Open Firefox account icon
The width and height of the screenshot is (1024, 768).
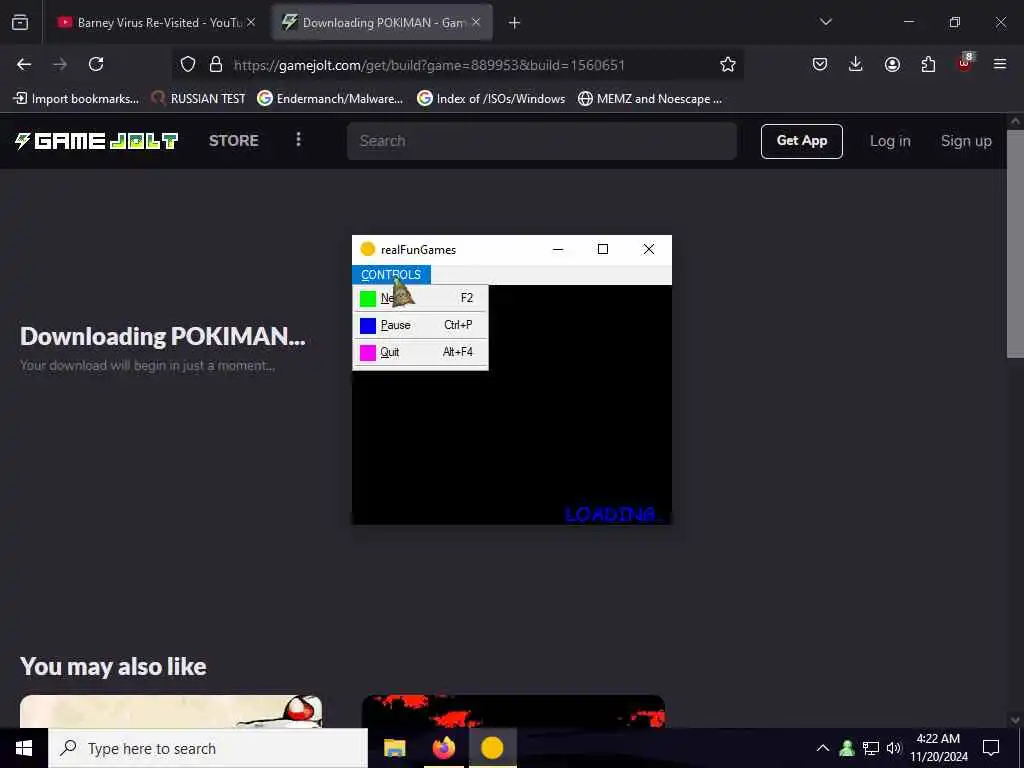pyautogui.click(x=892, y=64)
